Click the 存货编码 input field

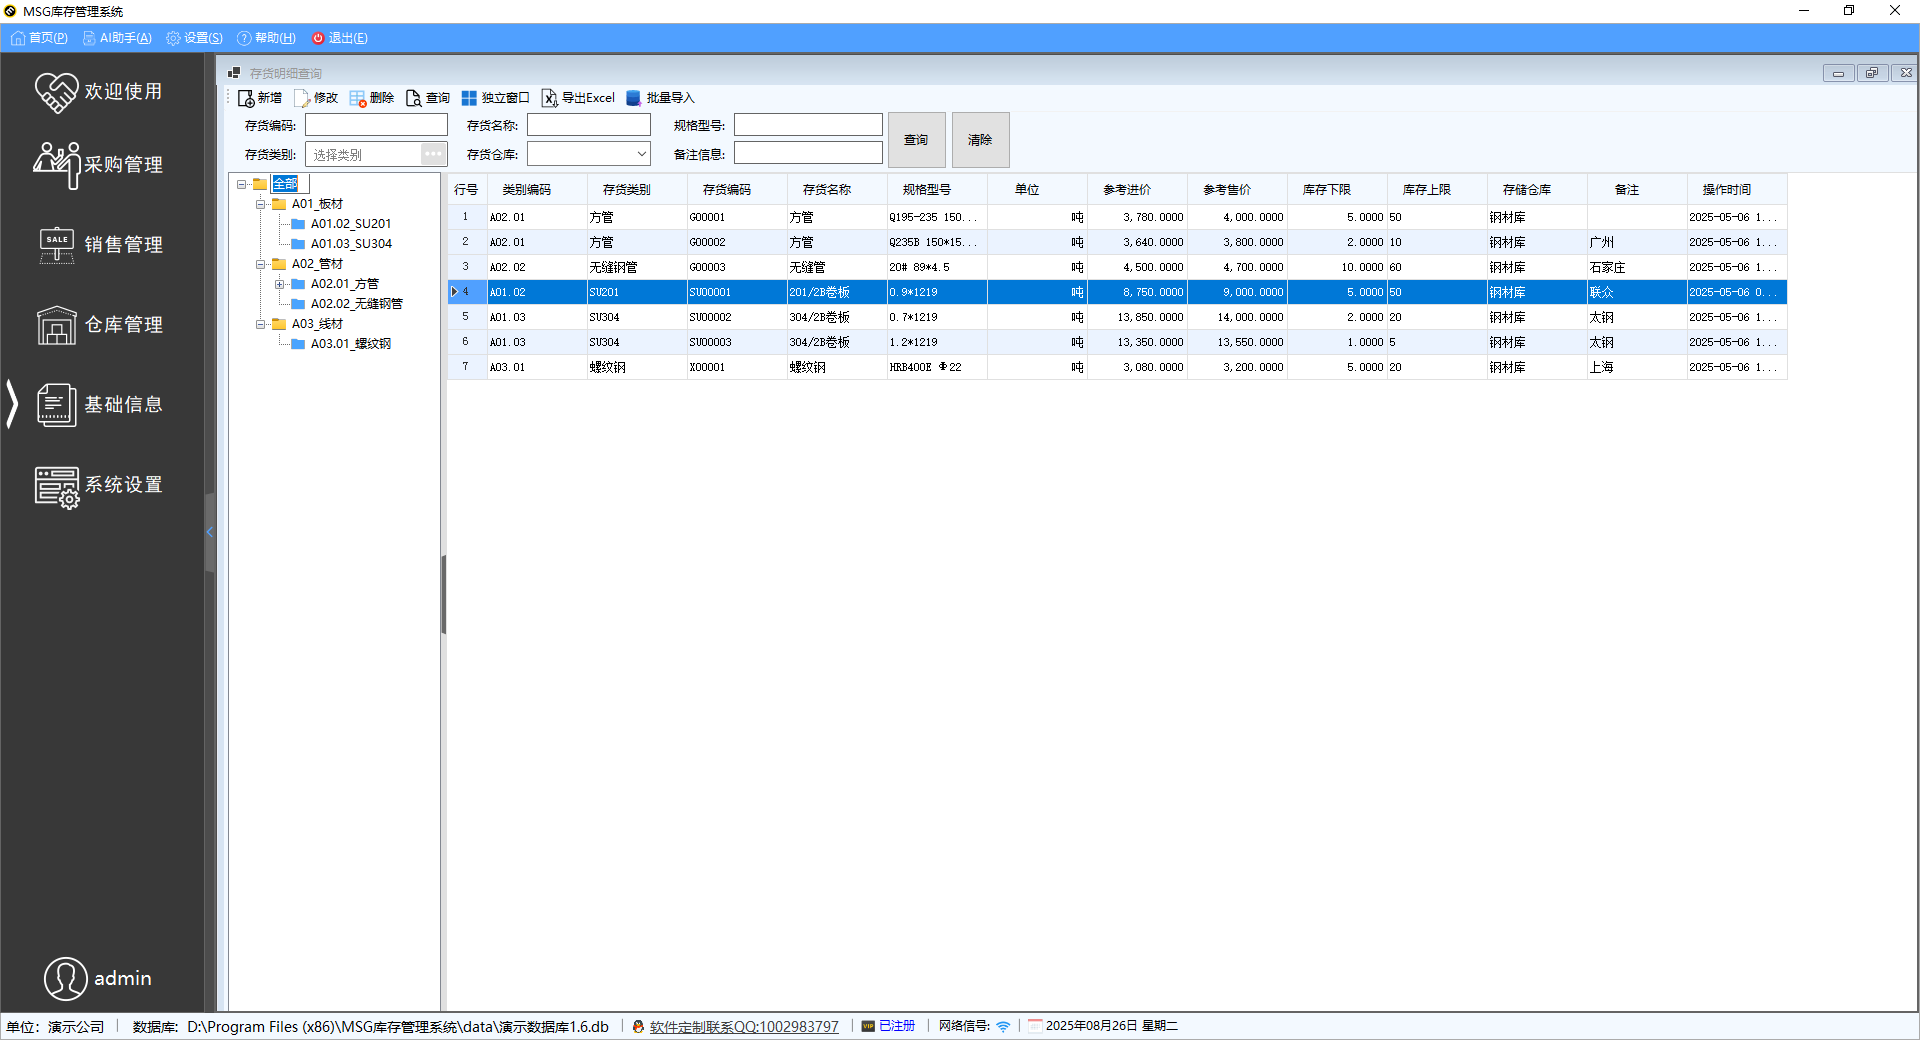(376, 125)
